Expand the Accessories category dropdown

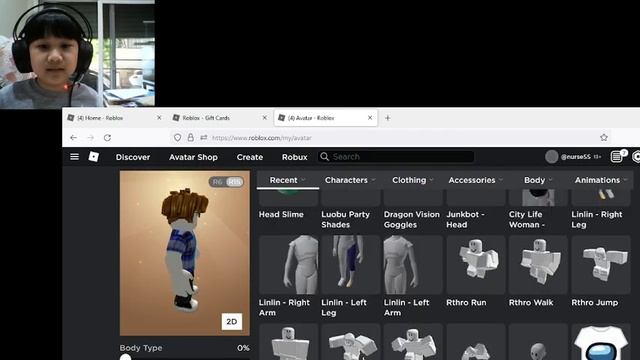[x=476, y=180]
